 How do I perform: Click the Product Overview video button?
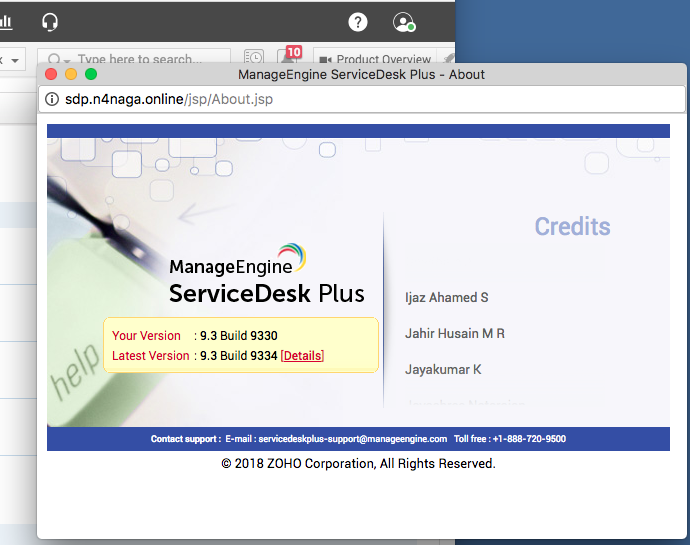tap(375, 59)
